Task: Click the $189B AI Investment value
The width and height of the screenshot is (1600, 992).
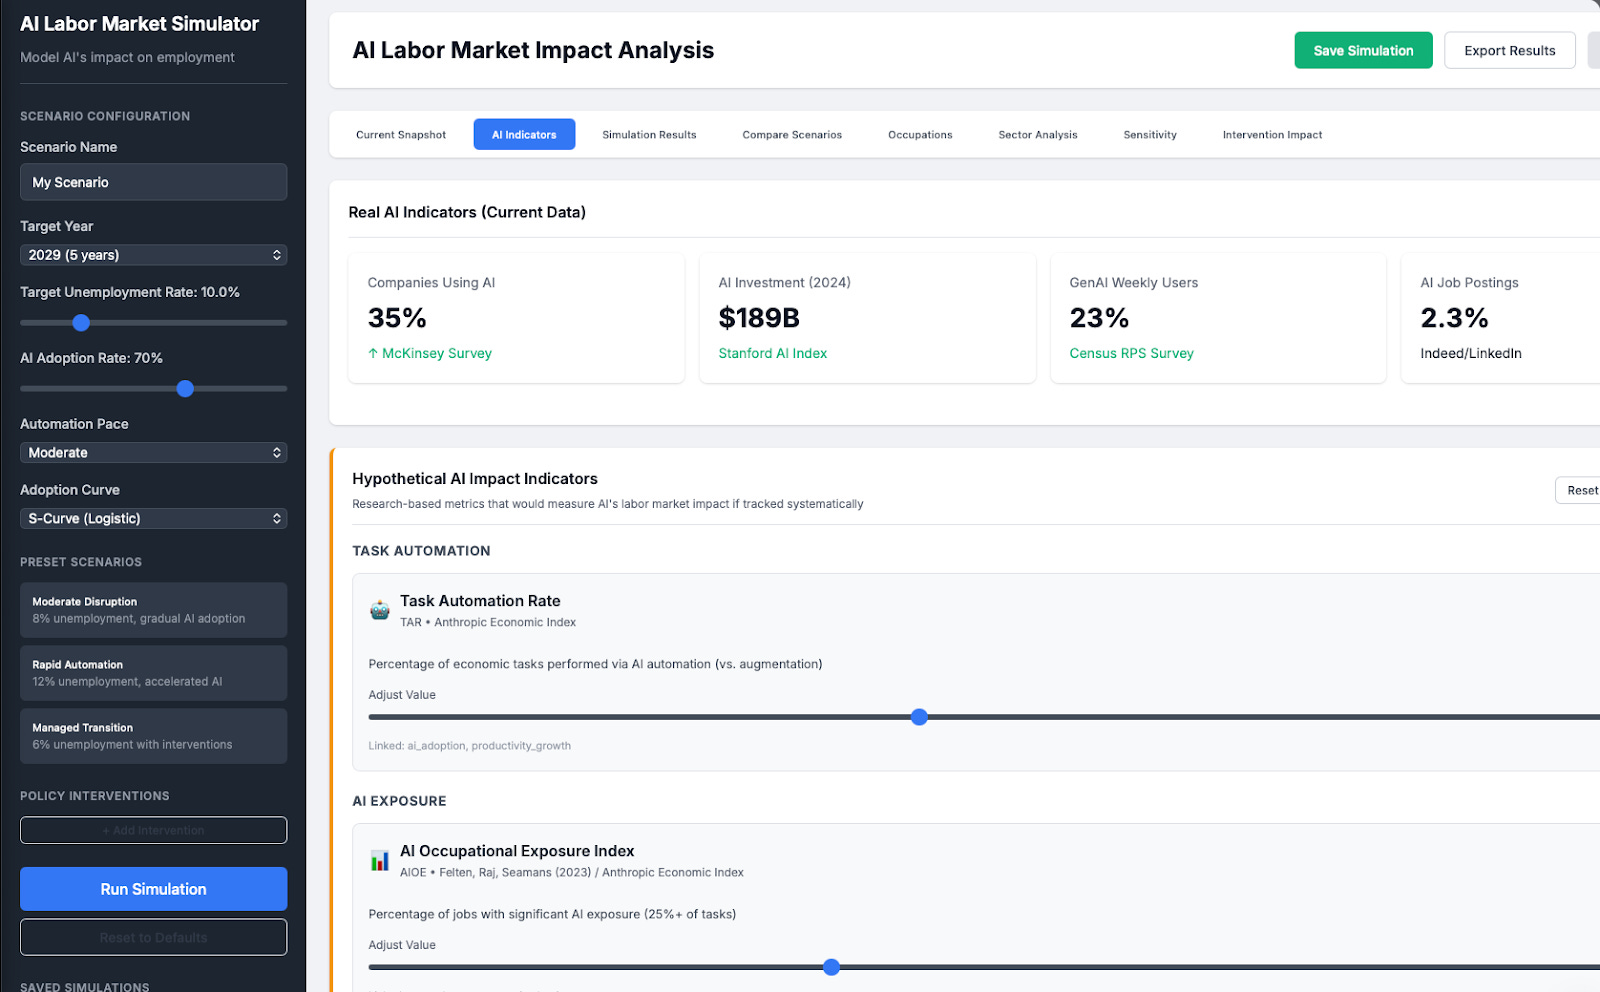Action: (759, 318)
